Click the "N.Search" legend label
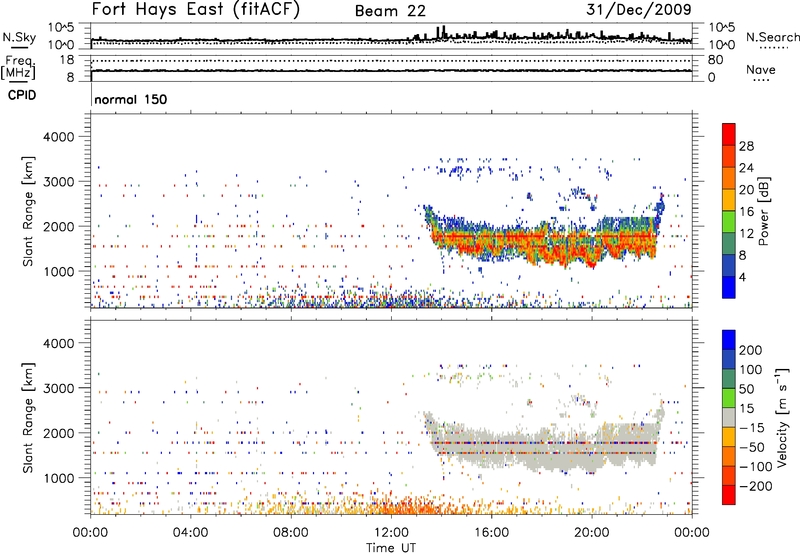800x554 pixels. click(772, 37)
